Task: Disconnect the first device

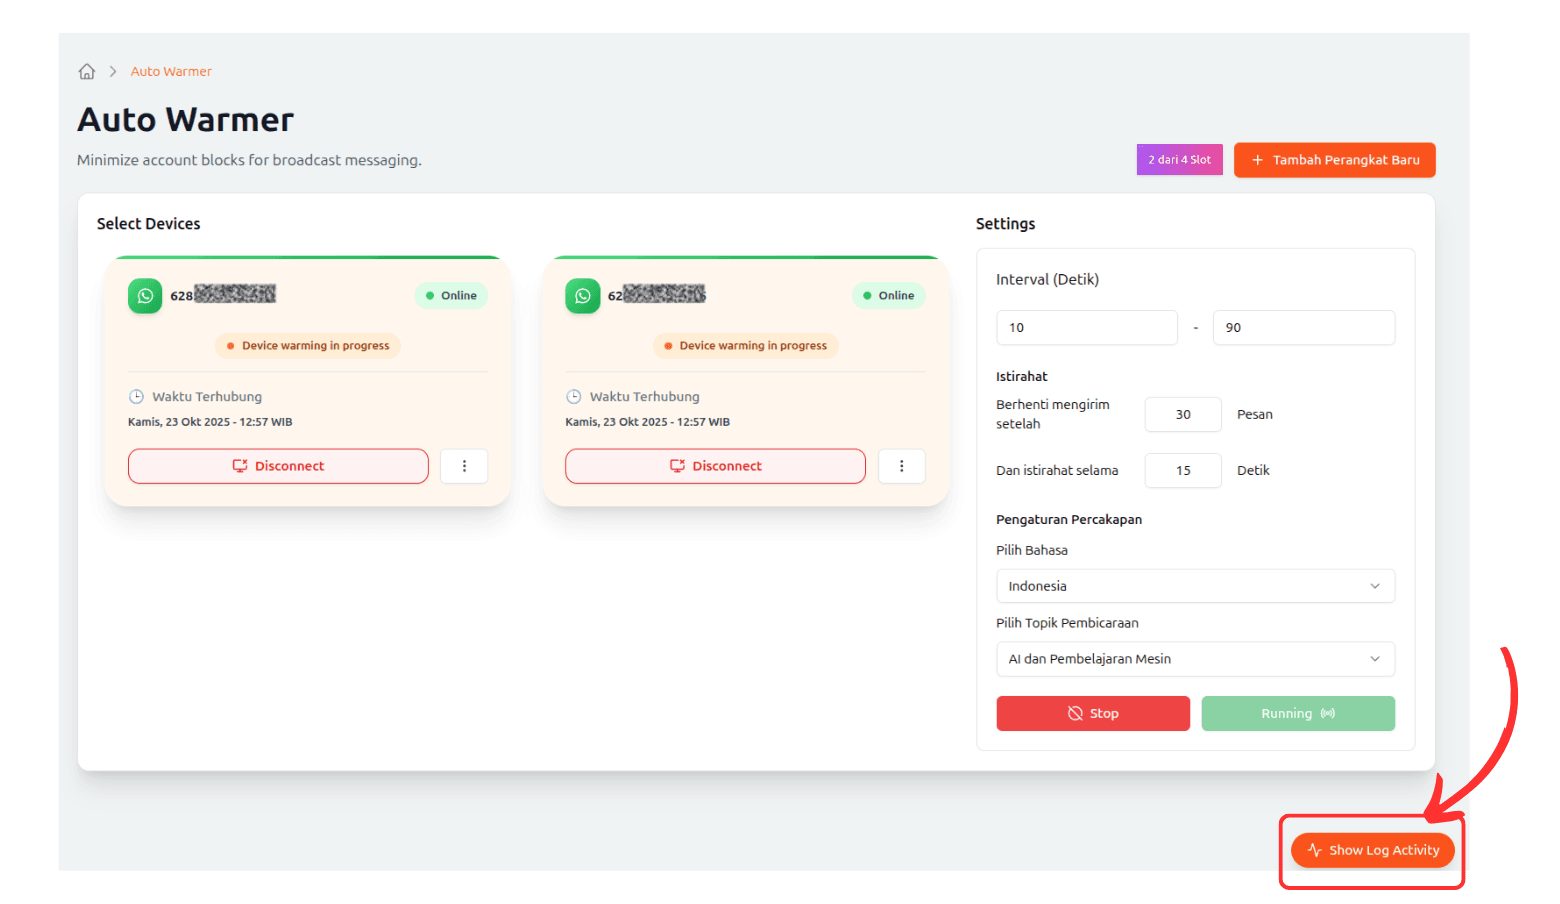Action: (x=278, y=466)
